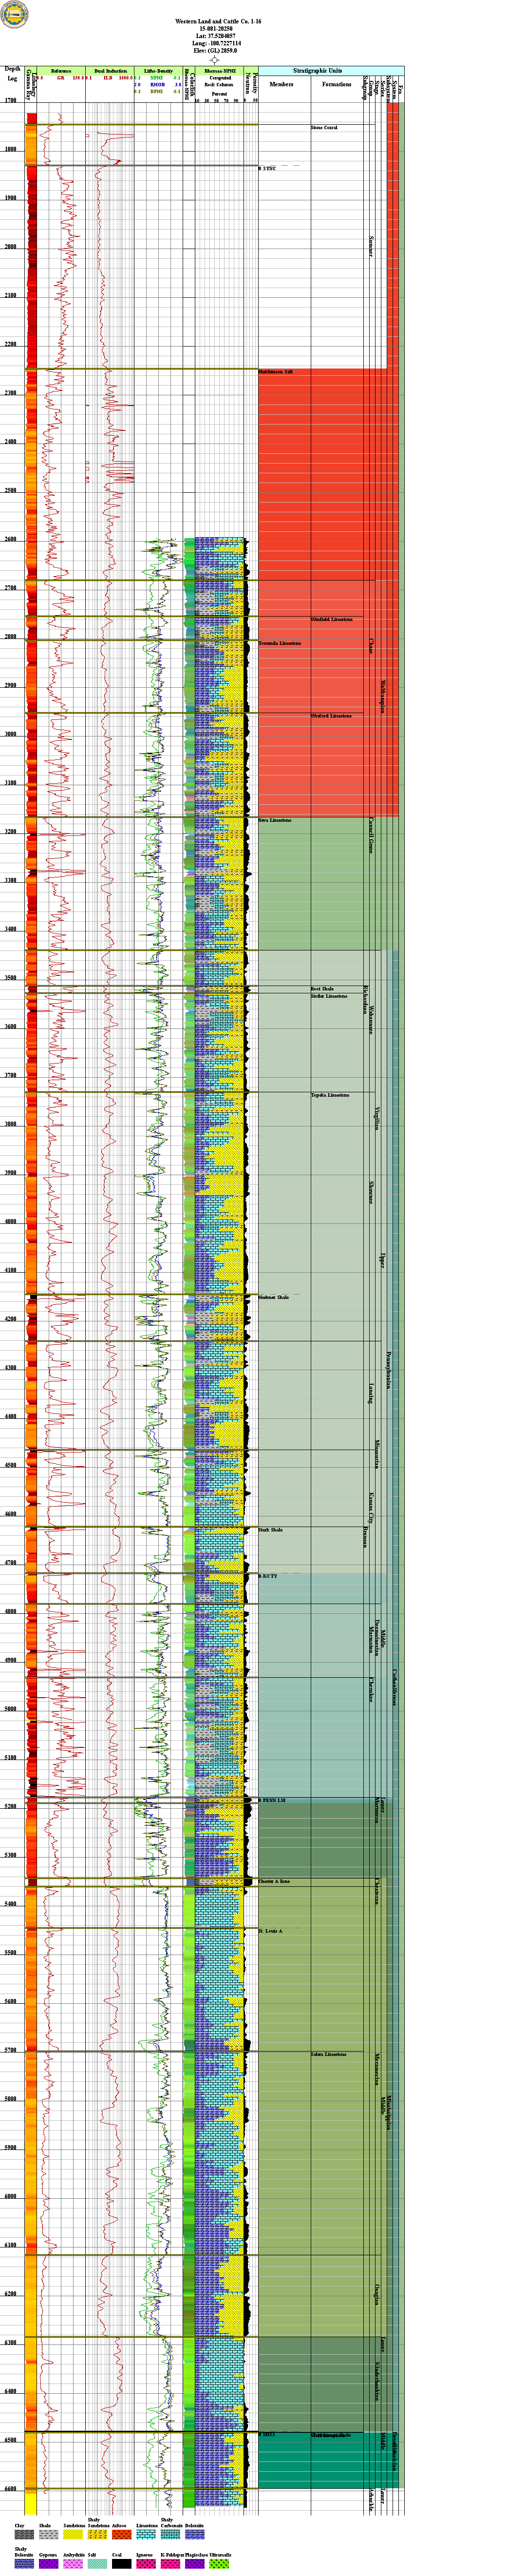526x2576 pixels.
Task: Click the 'Heebner Shale' member label
Action: (273, 1298)
